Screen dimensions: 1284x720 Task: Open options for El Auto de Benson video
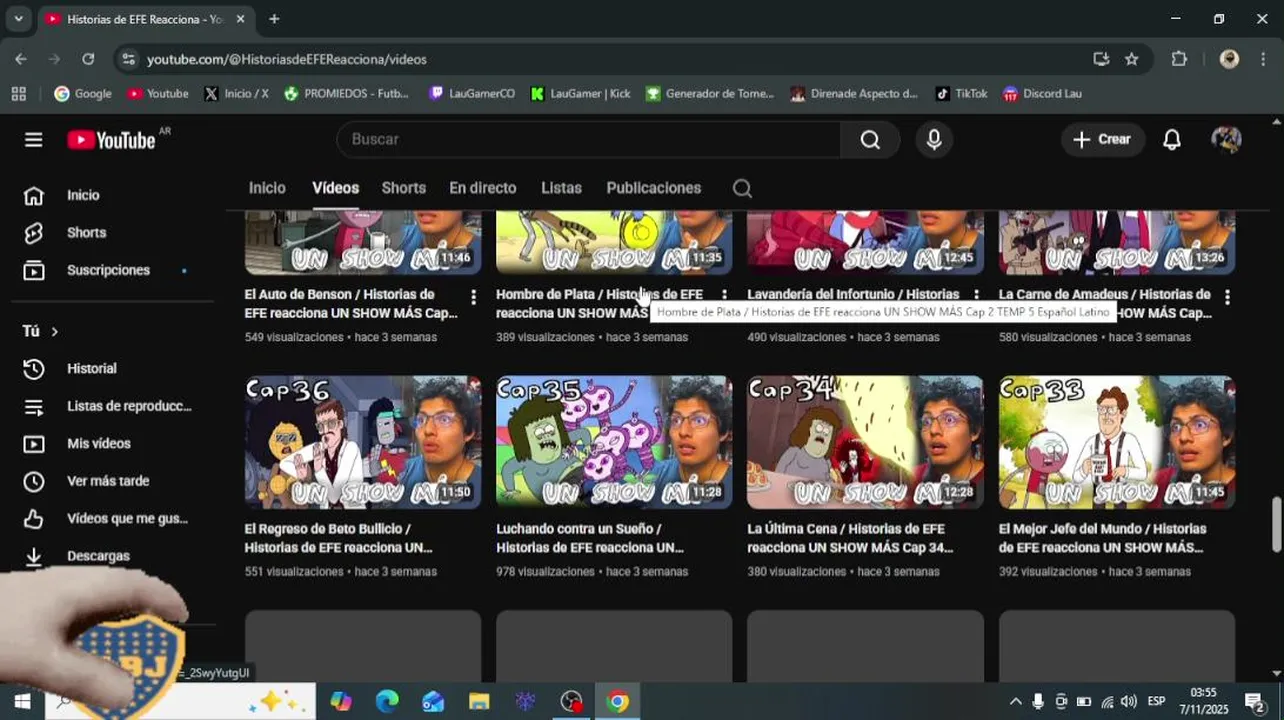tap(473, 297)
